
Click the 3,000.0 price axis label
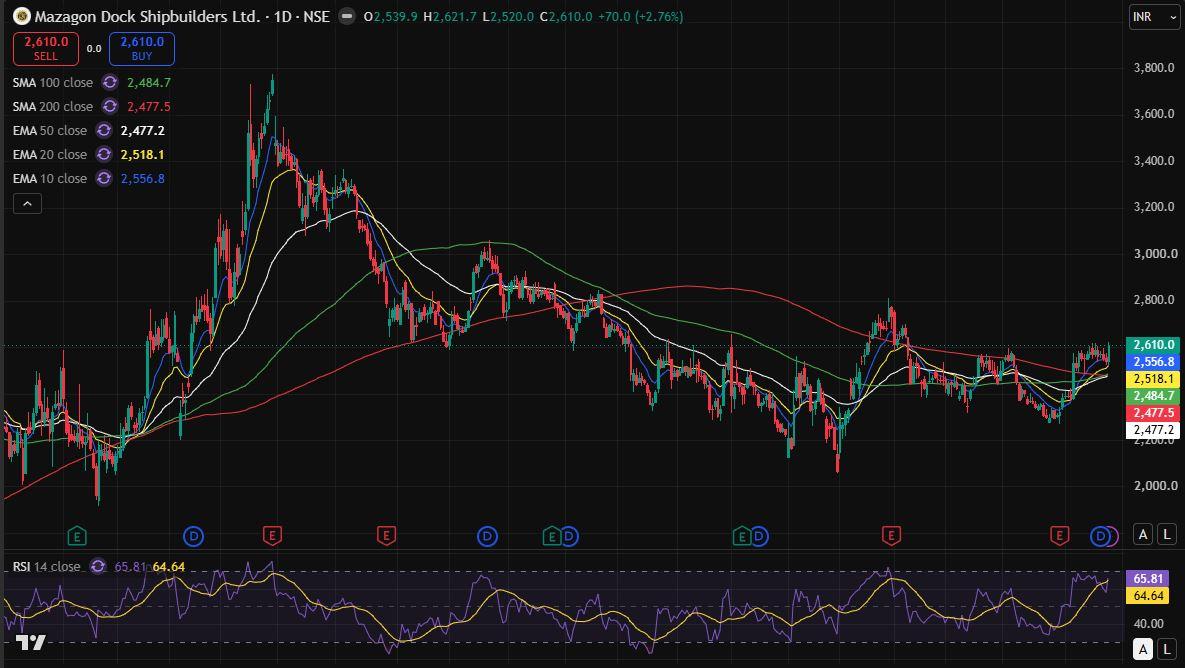[x=1154, y=254]
